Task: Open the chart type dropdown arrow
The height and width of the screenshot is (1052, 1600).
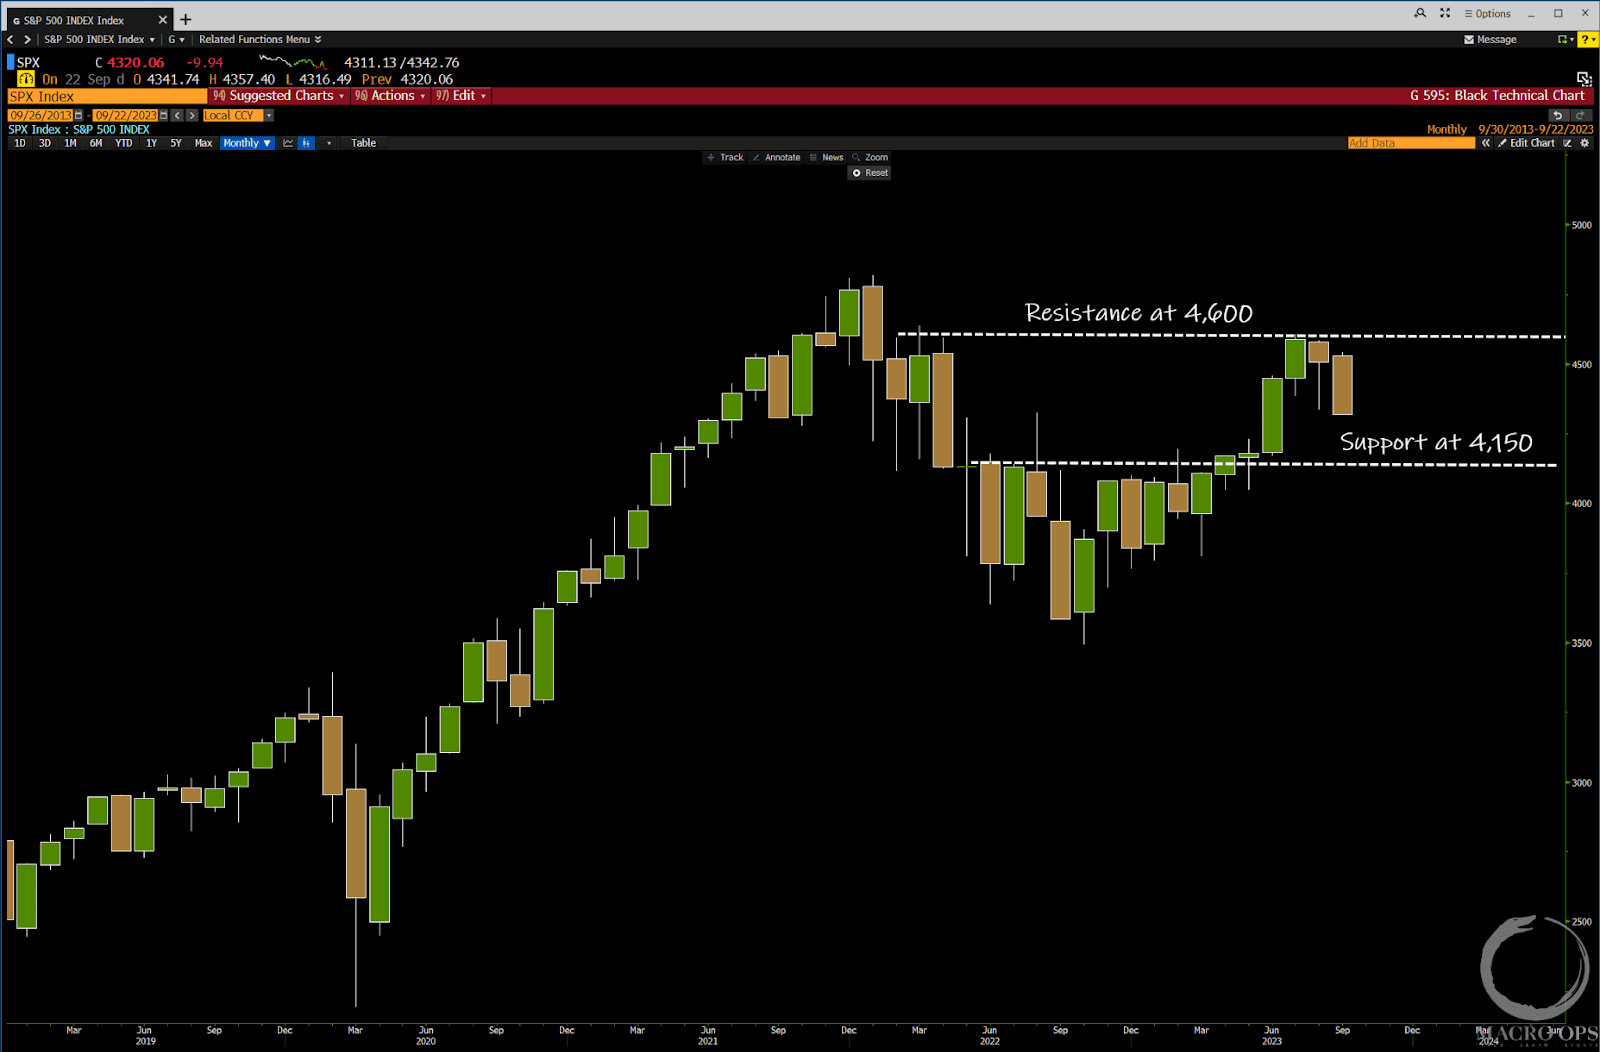Action: [329, 143]
